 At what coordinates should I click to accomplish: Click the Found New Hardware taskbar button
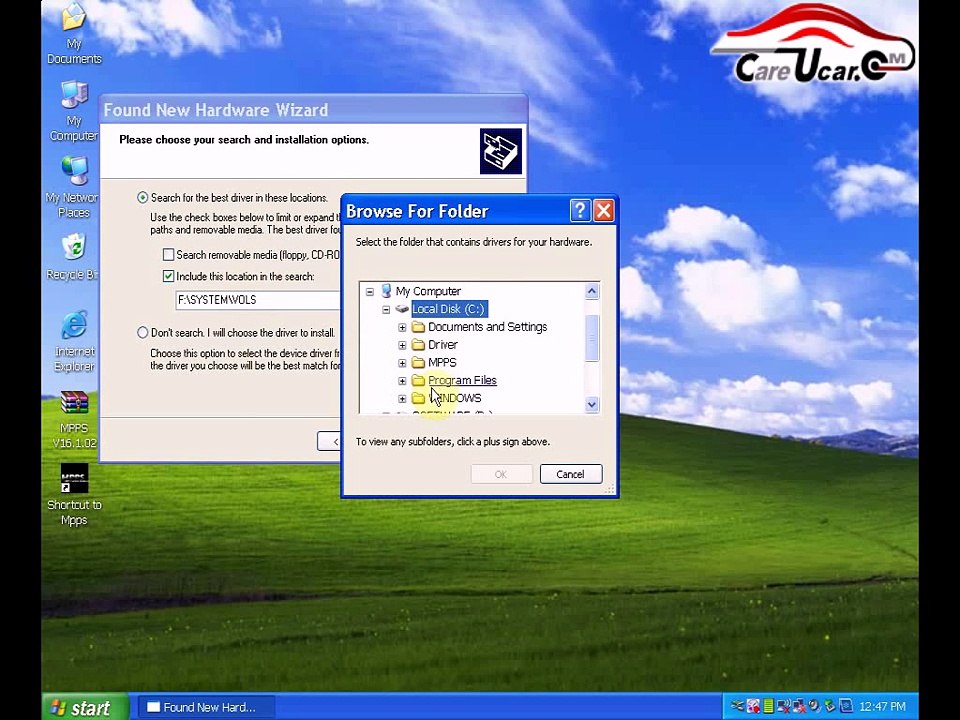click(x=206, y=707)
